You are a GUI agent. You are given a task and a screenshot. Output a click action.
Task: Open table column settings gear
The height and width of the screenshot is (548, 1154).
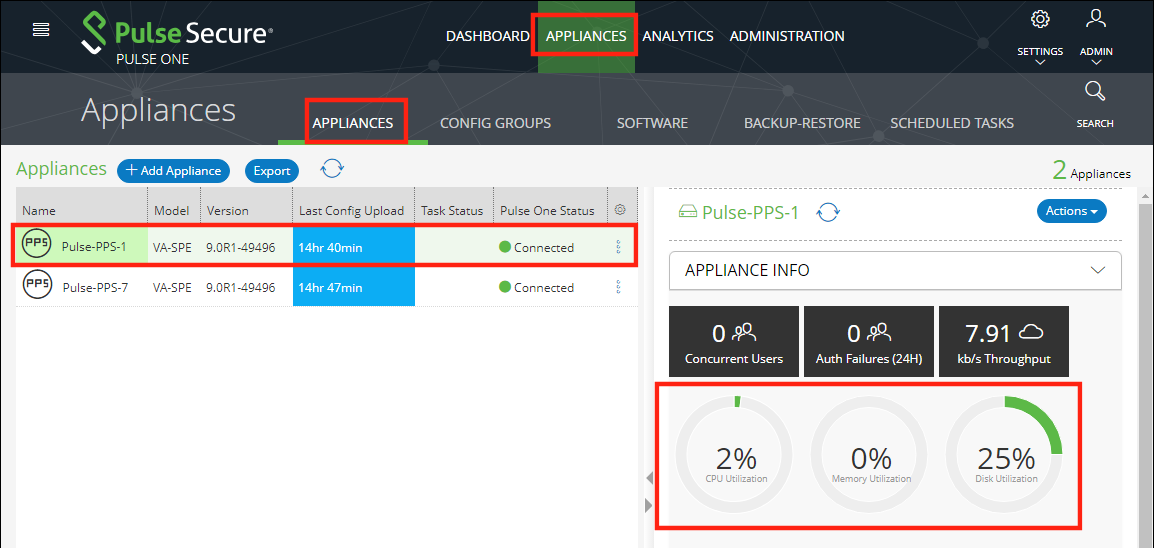click(x=620, y=210)
